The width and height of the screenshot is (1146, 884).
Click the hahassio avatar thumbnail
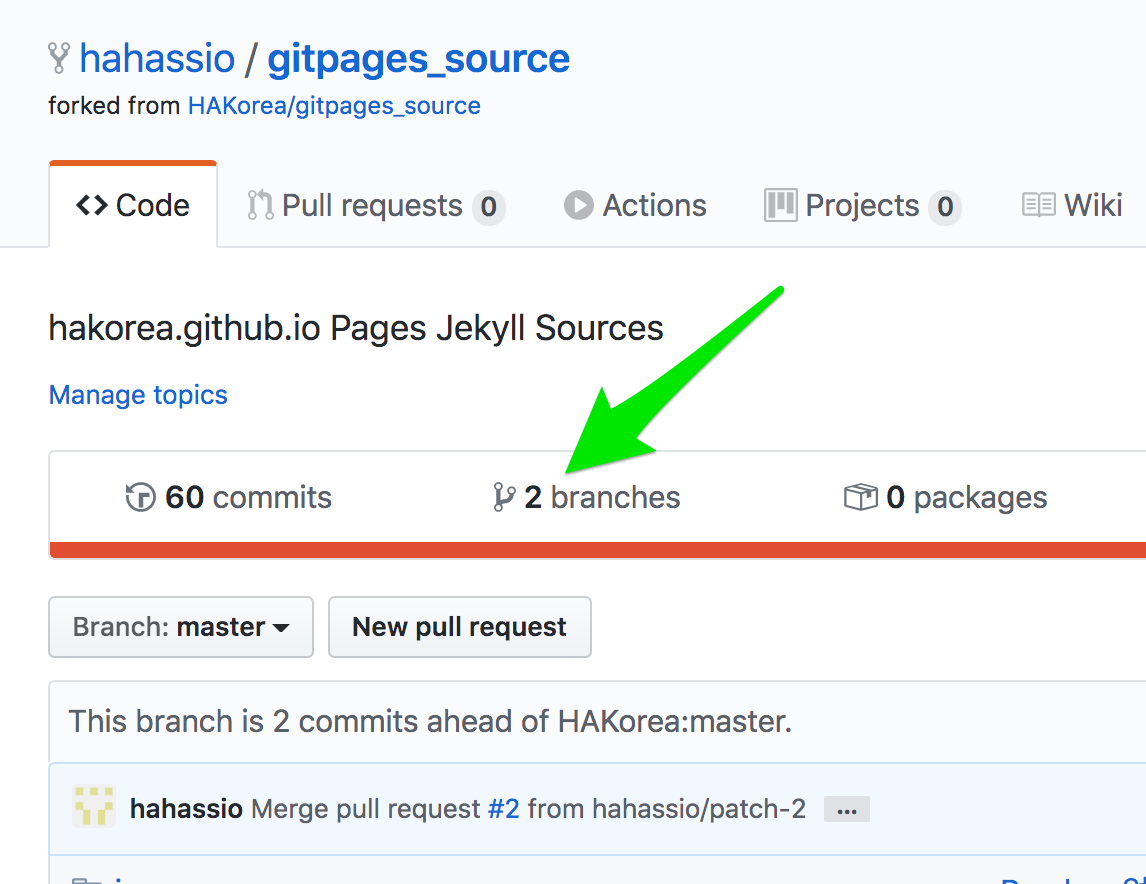(x=94, y=807)
